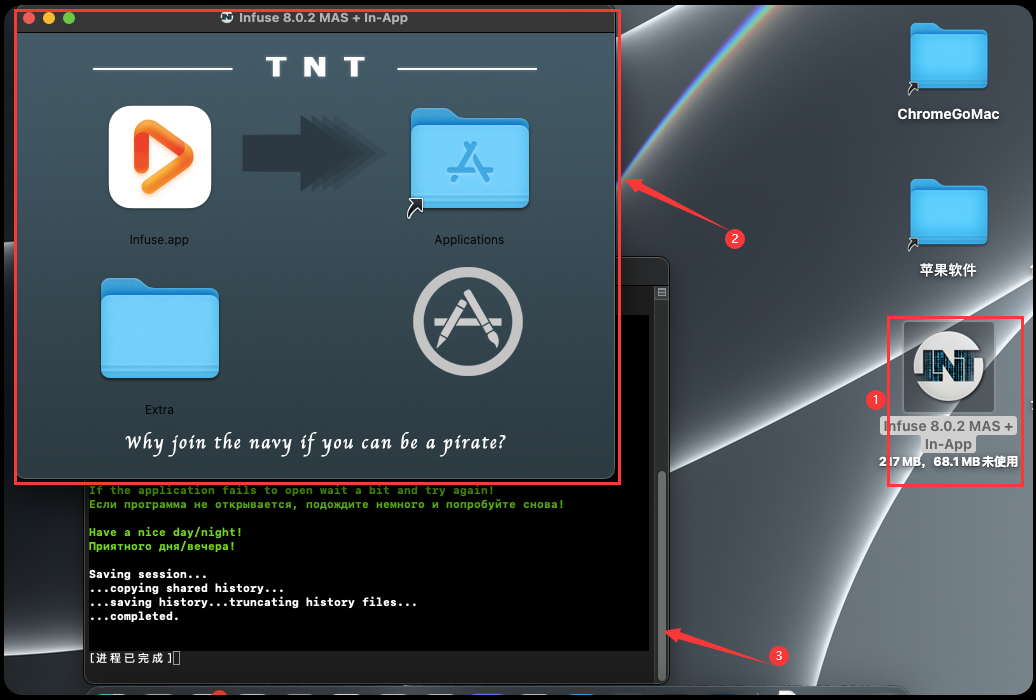
Task: Zoom the Infuse installer window
Action: tap(69, 18)
